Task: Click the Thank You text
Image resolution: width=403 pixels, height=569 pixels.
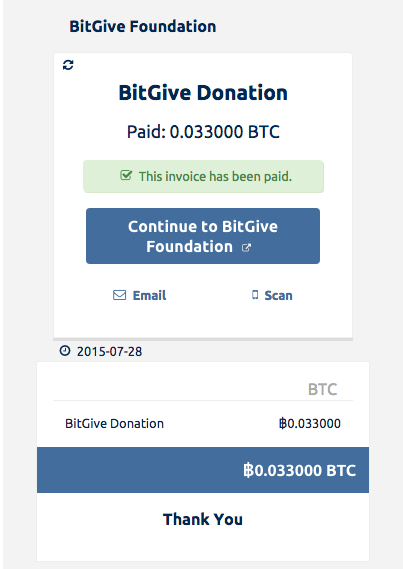Action: 203,519
